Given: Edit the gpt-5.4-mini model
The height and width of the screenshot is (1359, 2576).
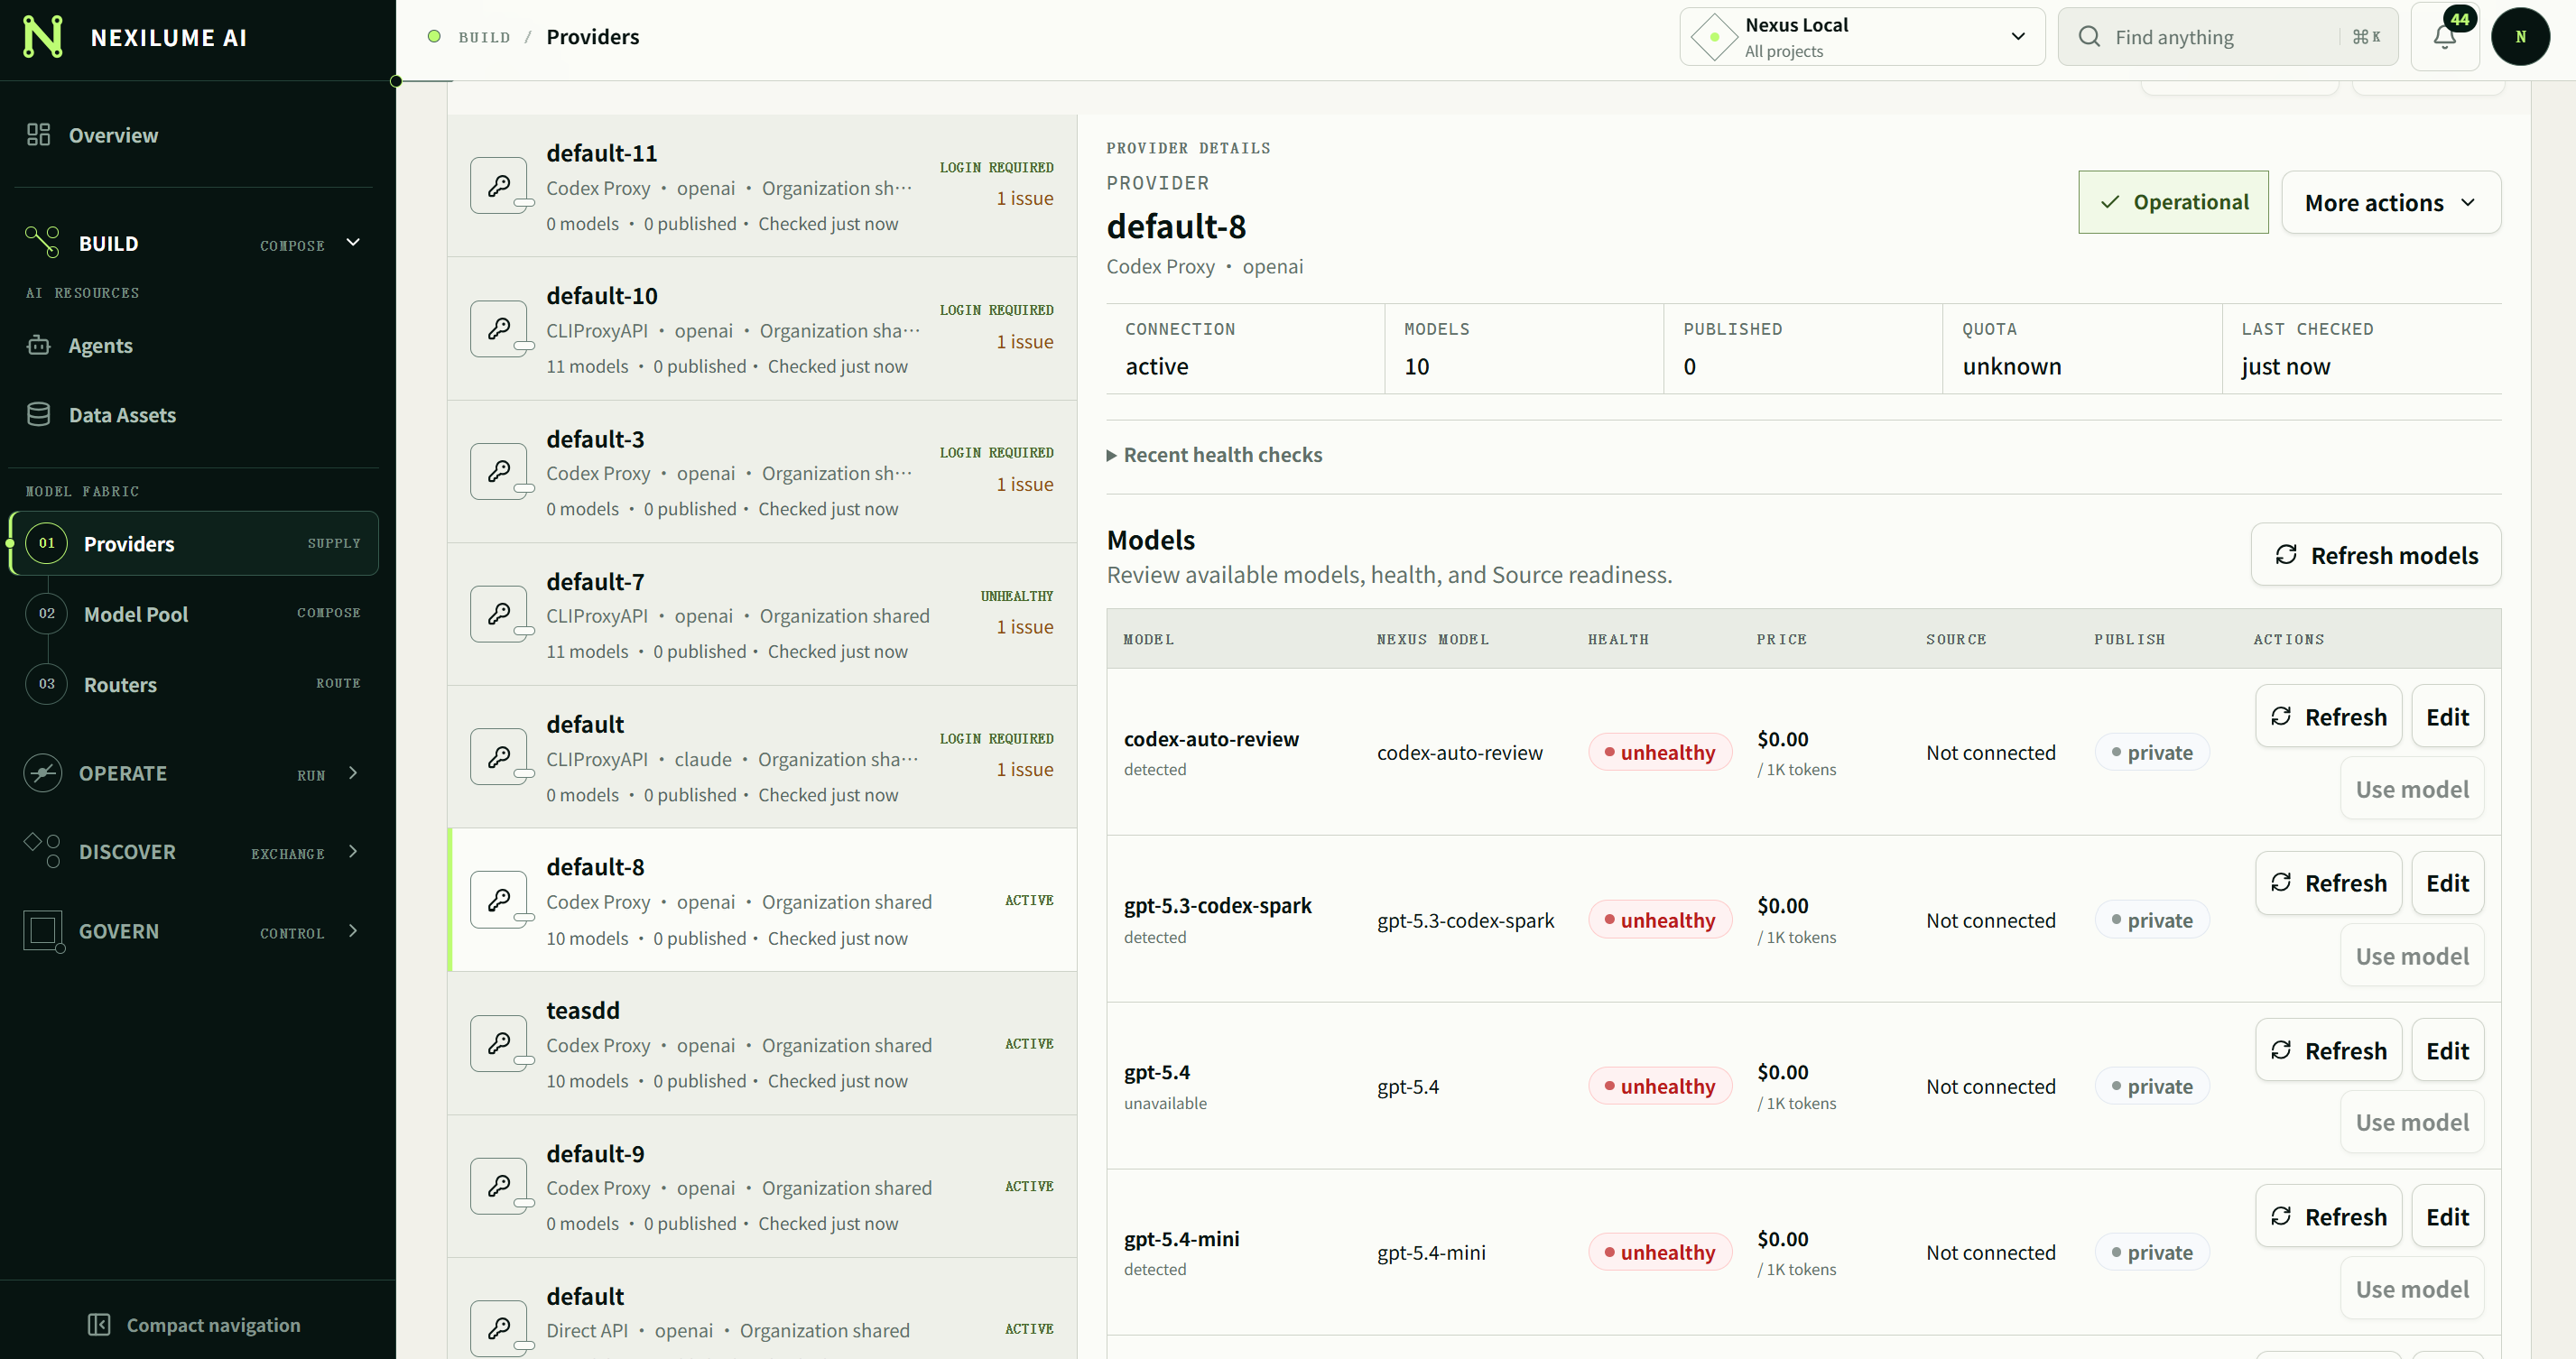Looking at the screenshot, I should coord(2447,1216).
